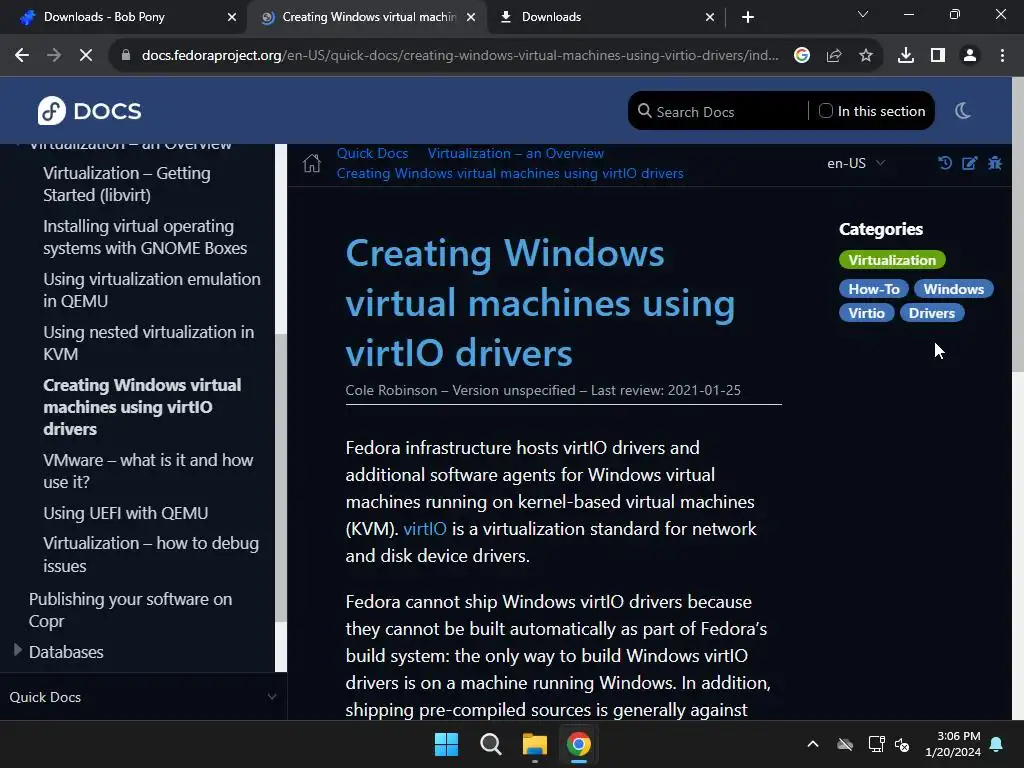1024x768 pixels.
Task: Click browser forward arrow
Action: (54, 56)
